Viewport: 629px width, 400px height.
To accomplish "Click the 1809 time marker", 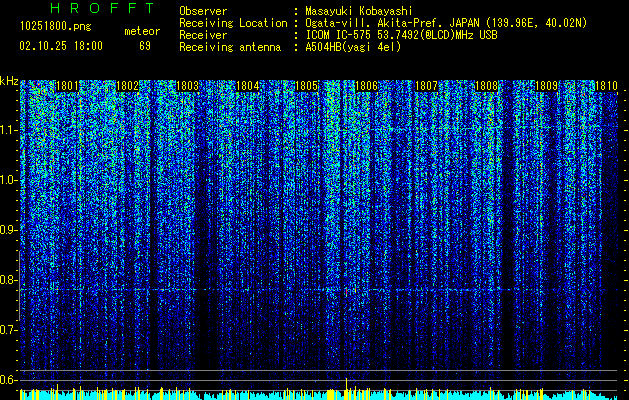I will pyautogui.click(x=546, y=86).
